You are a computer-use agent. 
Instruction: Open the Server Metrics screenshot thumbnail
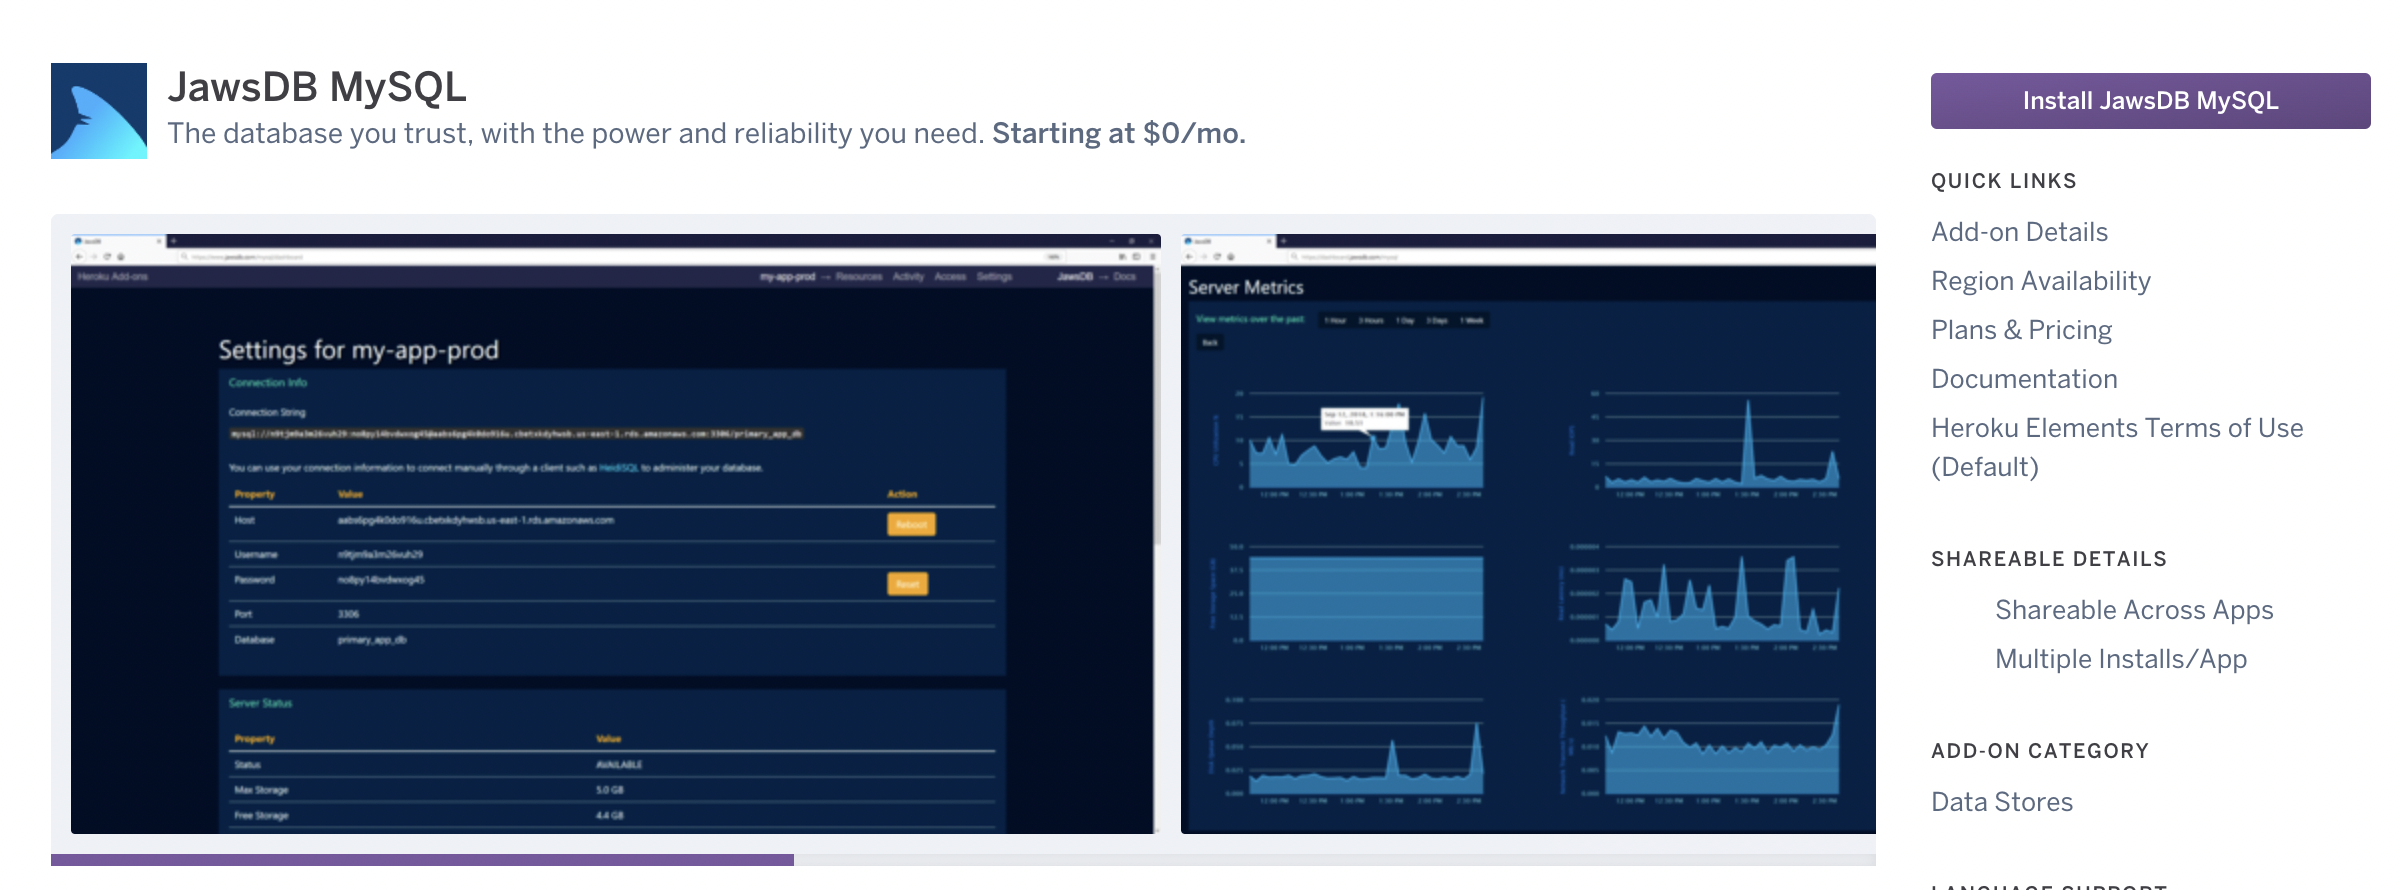(1528, 534)
